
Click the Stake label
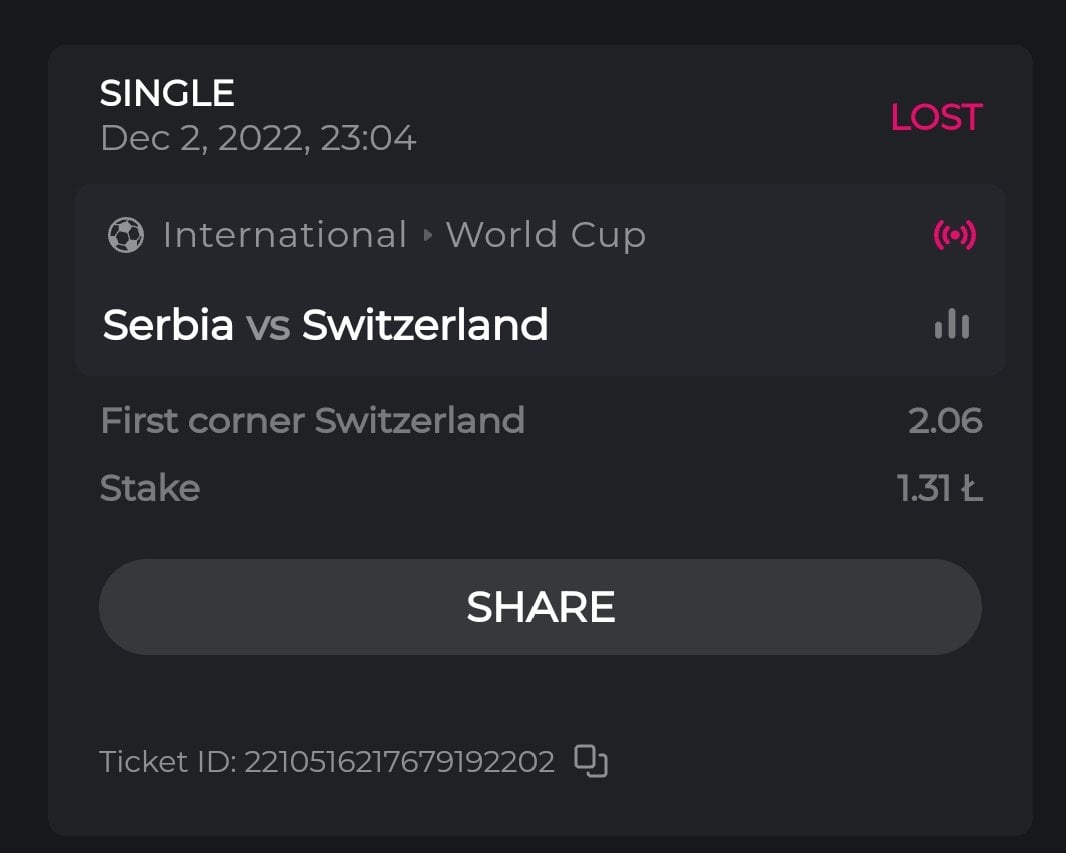click(150, 488)
